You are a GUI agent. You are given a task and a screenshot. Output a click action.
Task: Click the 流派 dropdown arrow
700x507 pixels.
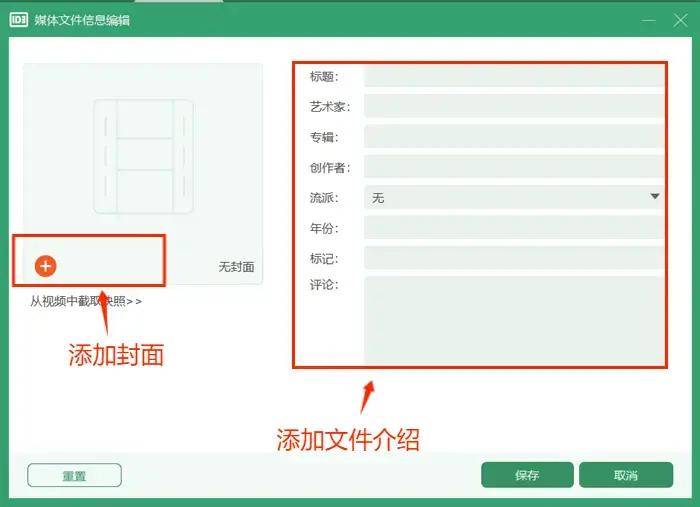tap(655, 196)
